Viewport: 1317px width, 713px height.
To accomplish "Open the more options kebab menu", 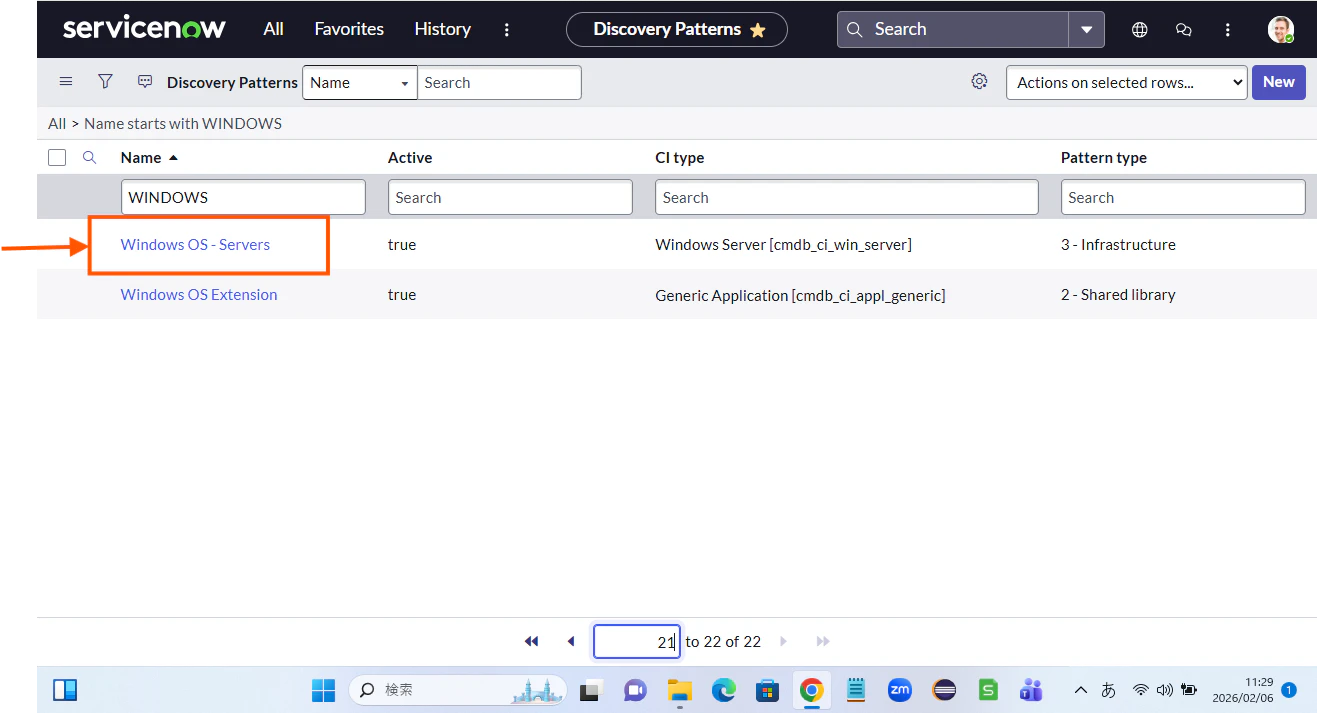I will point(507,30).
